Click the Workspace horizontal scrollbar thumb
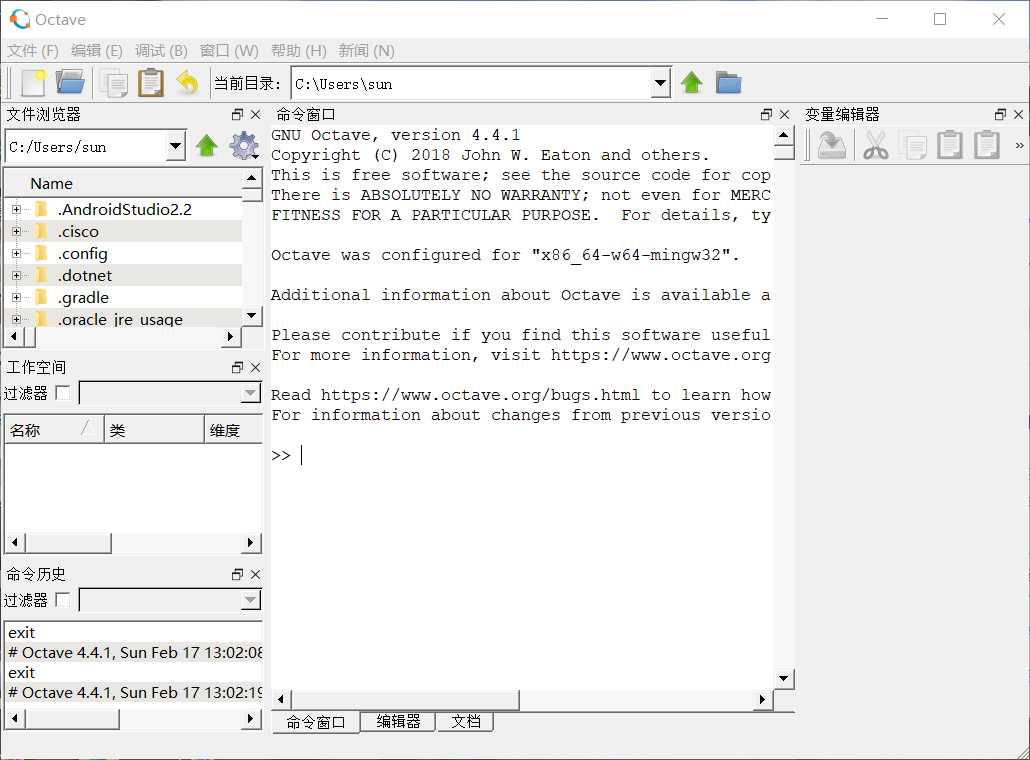Image resolution: width=1030 pixels, height=760 pixels. point(68,543)
